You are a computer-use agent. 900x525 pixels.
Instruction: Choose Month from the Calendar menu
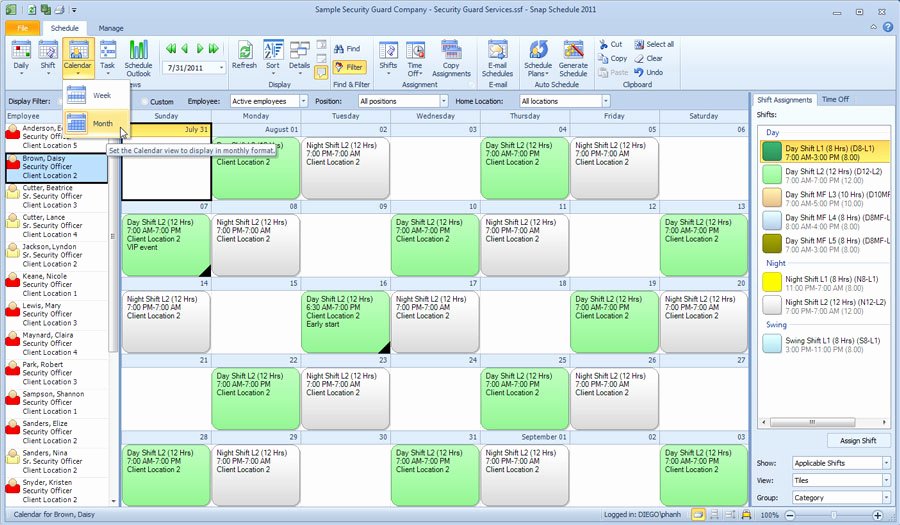pyautogui.click(x=96, y=123)
